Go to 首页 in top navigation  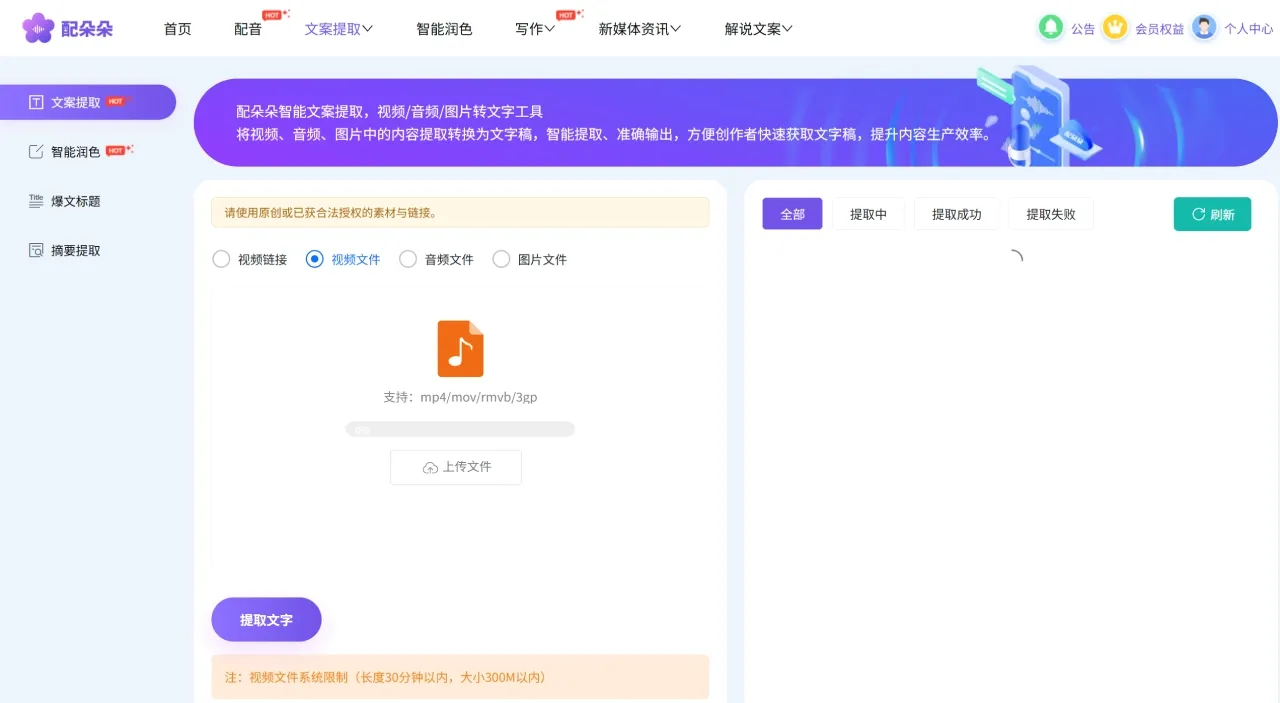177,29
